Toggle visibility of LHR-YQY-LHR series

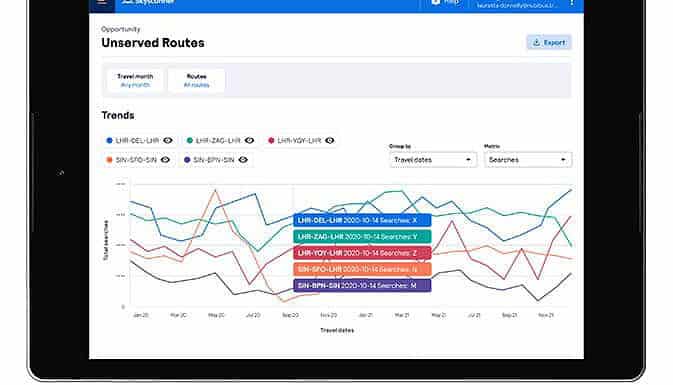click(x=330, y=140)
